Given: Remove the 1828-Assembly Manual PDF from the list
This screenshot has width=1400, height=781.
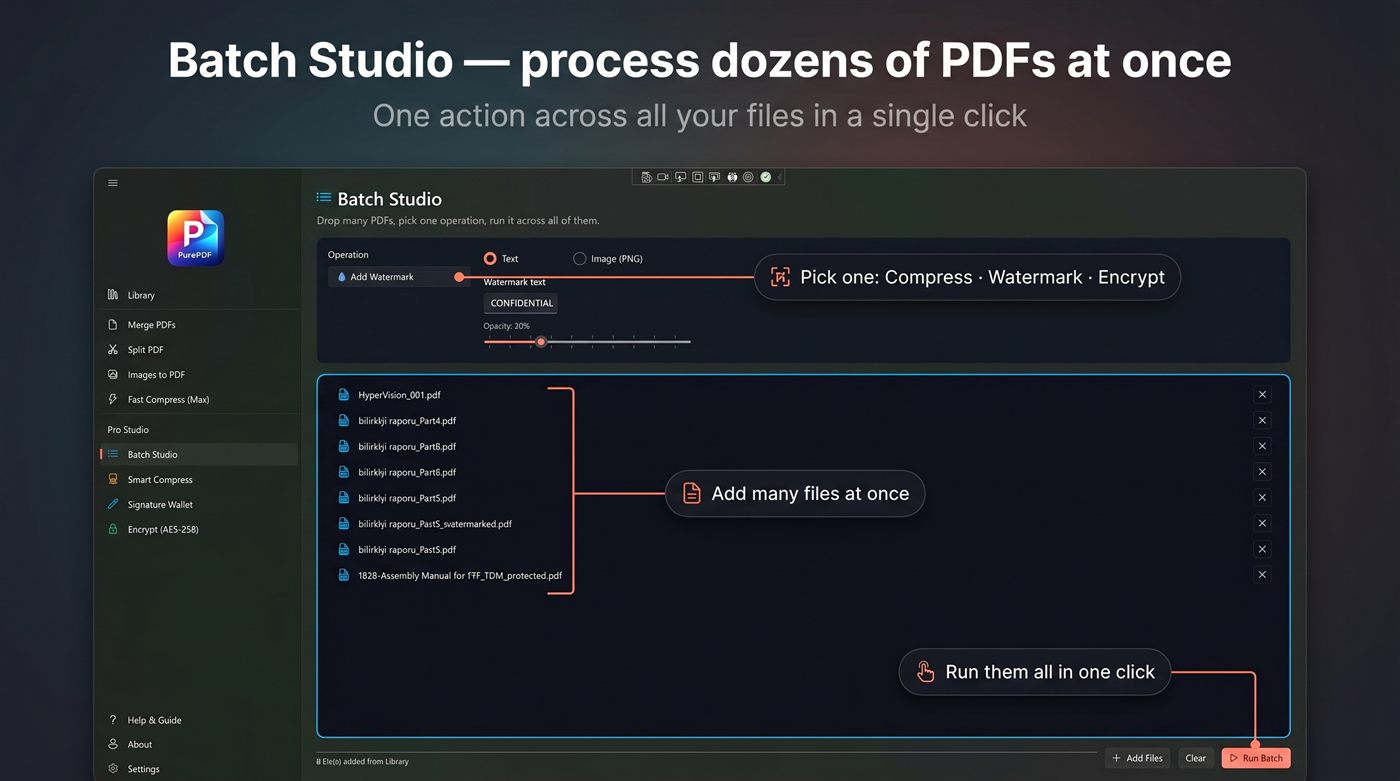Looking at the screenshot, I should (x=1262, y=575).
